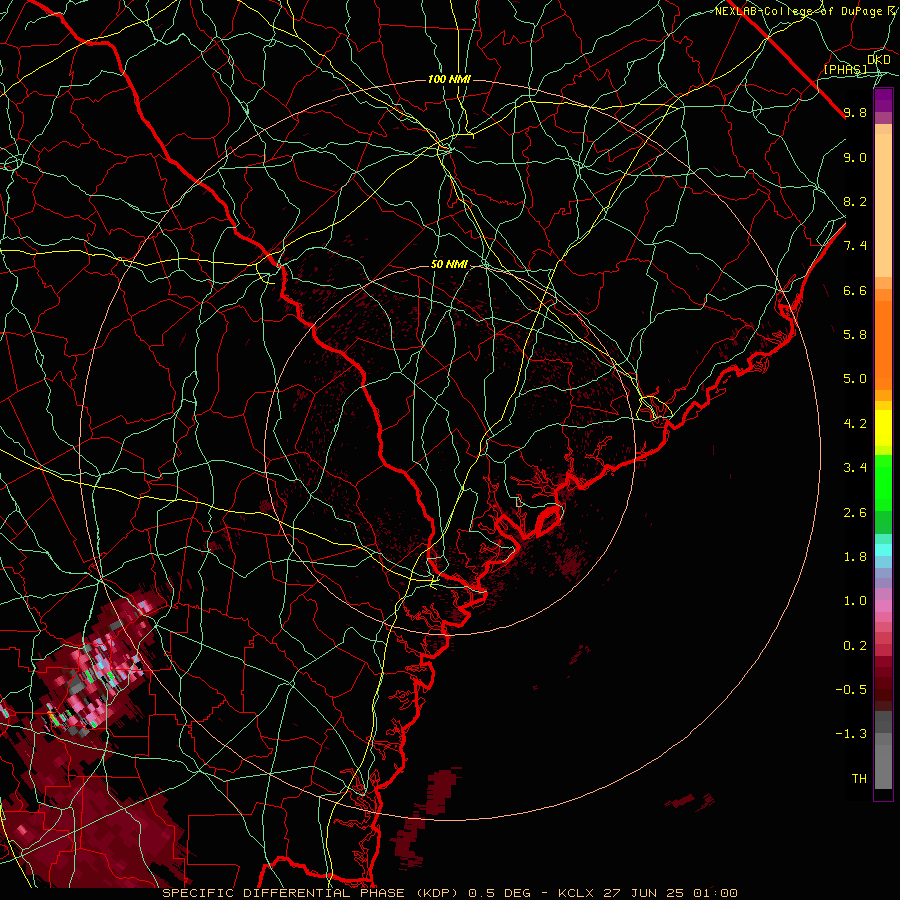Click the 1.0 value on the color scale
900x900 pixels.
point(855,601)
